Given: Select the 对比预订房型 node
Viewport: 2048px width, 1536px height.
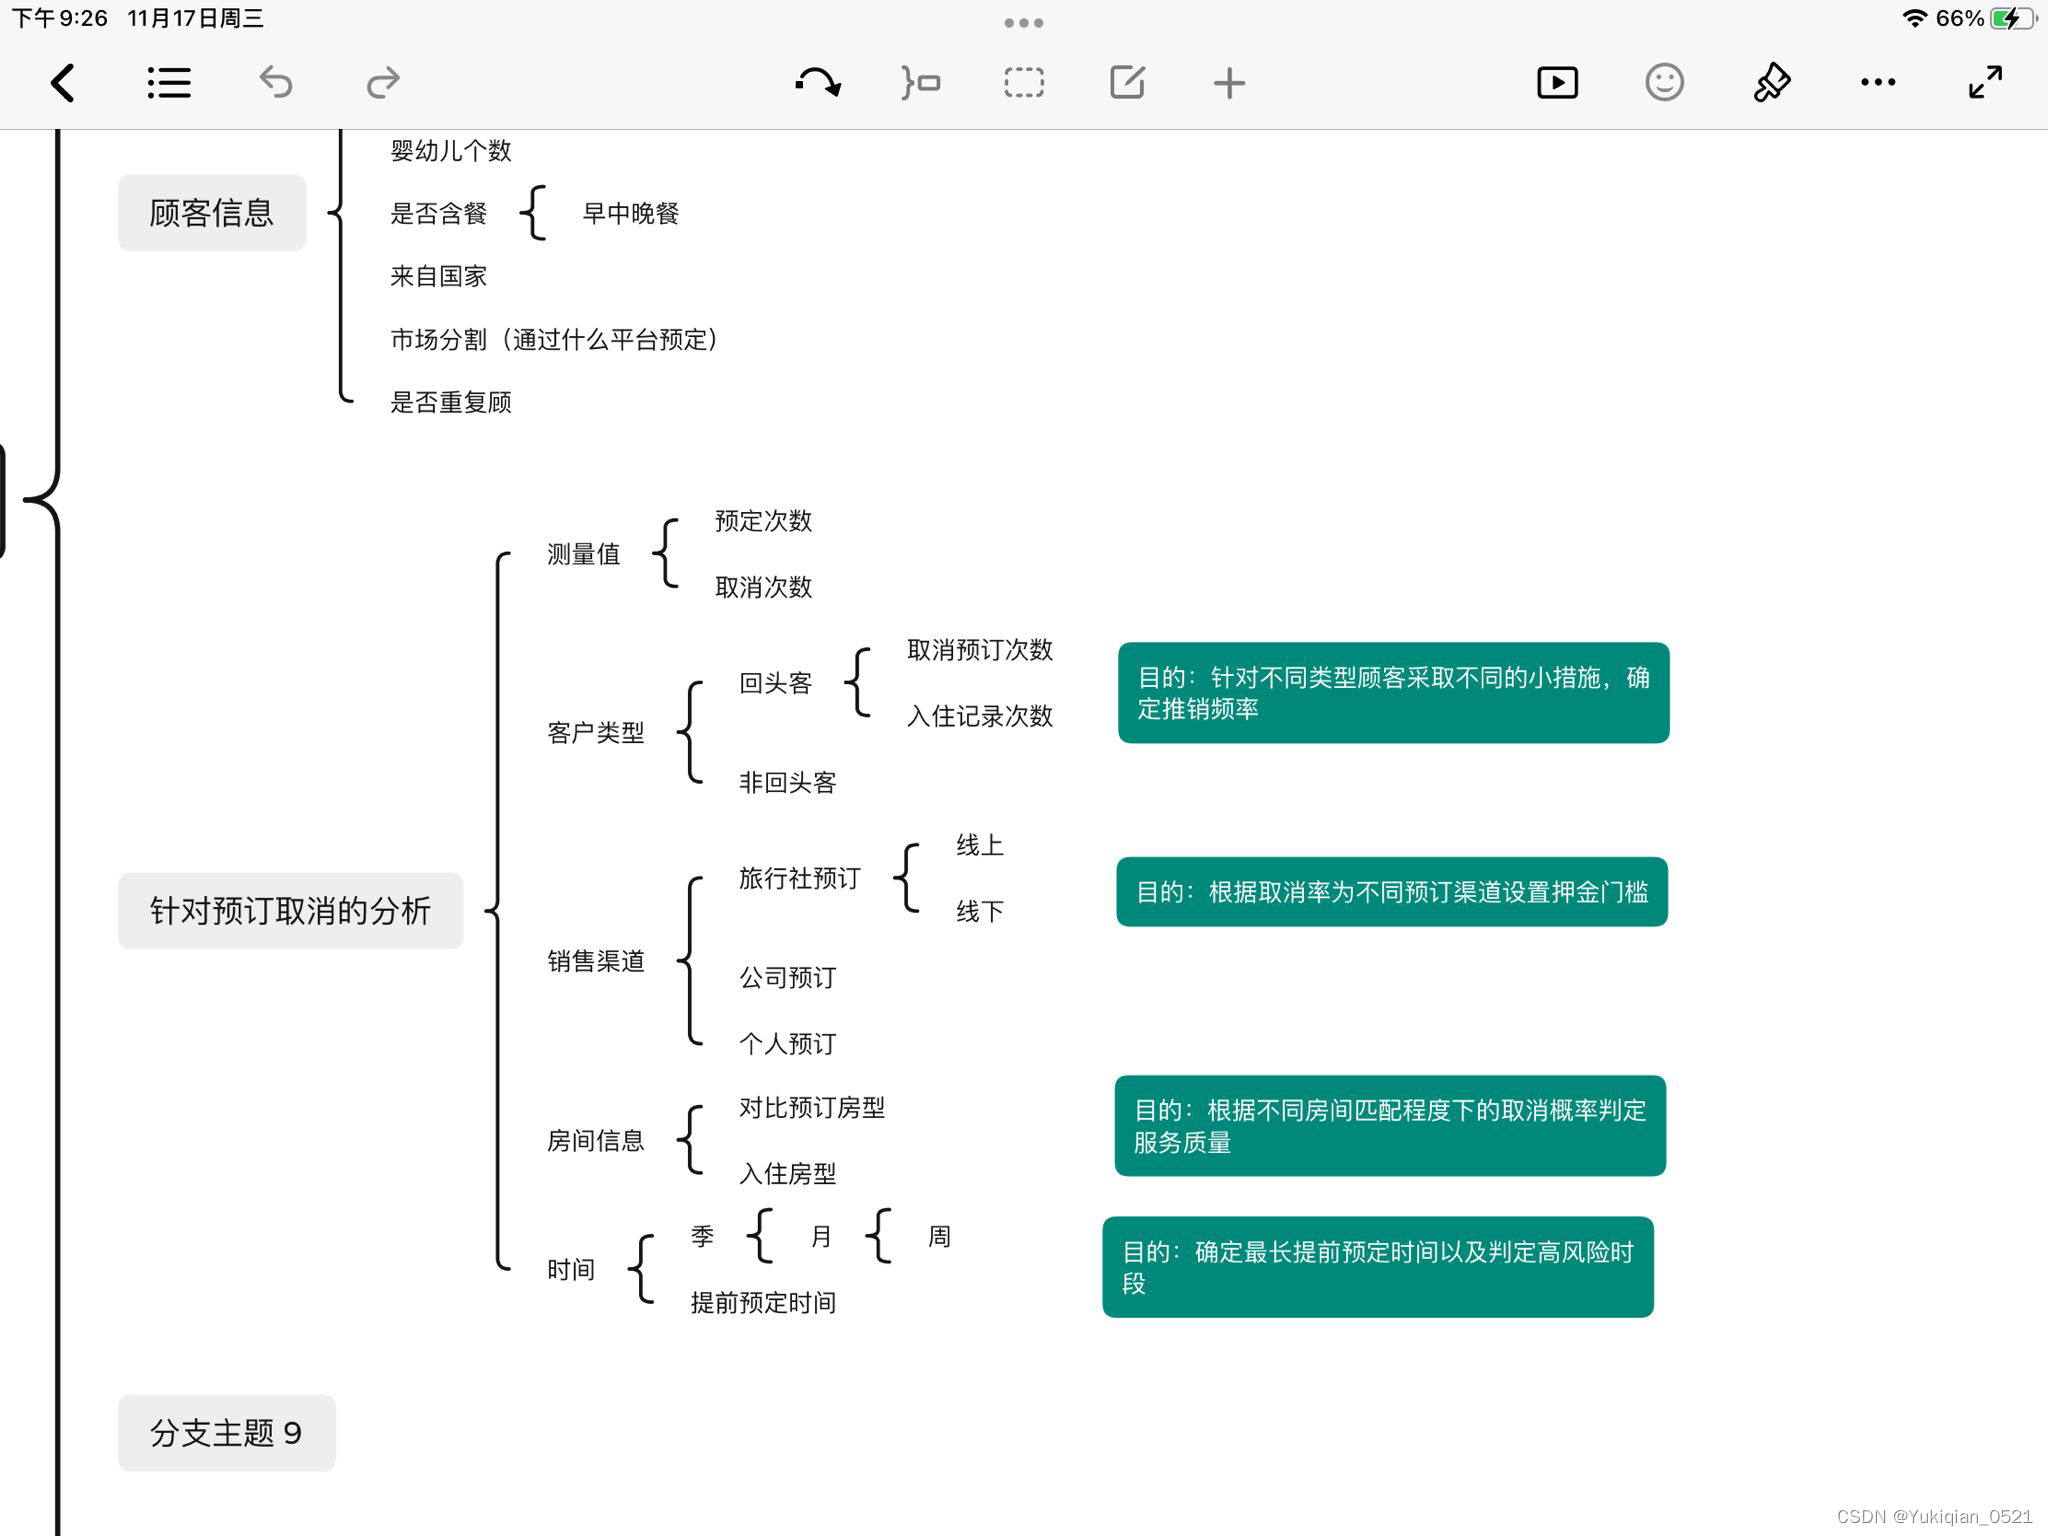Looking at the screenshot, I should click(812, 1107).
